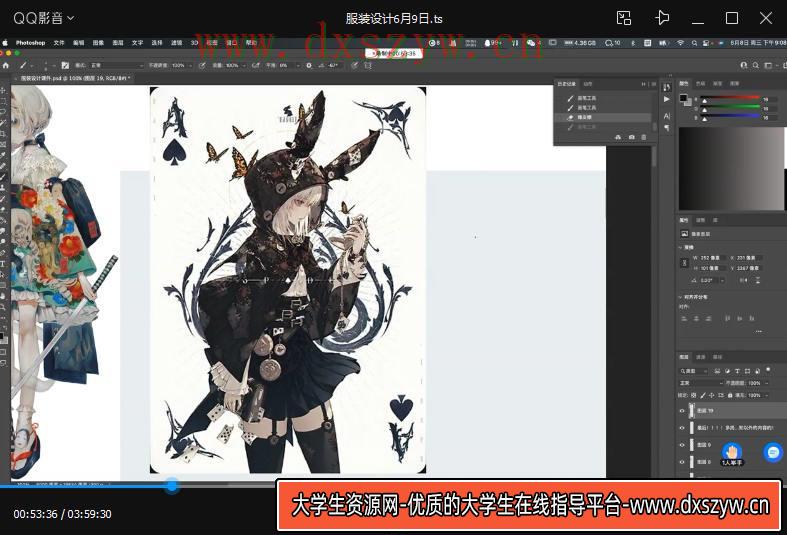Viewport: 787px width, 535px height.
Task: Click the flip vertical icon in Properties
Action: tap(758, 280)
